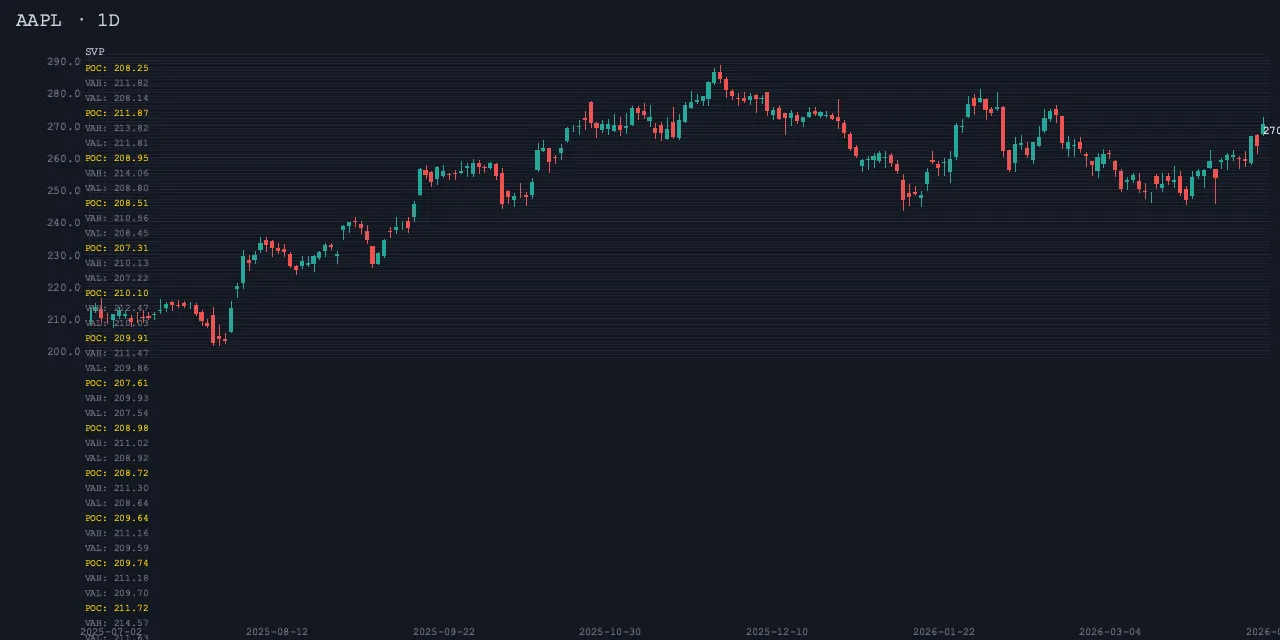
Task: Select the VAH: 211.82 label
Action: tap(117, 83)
